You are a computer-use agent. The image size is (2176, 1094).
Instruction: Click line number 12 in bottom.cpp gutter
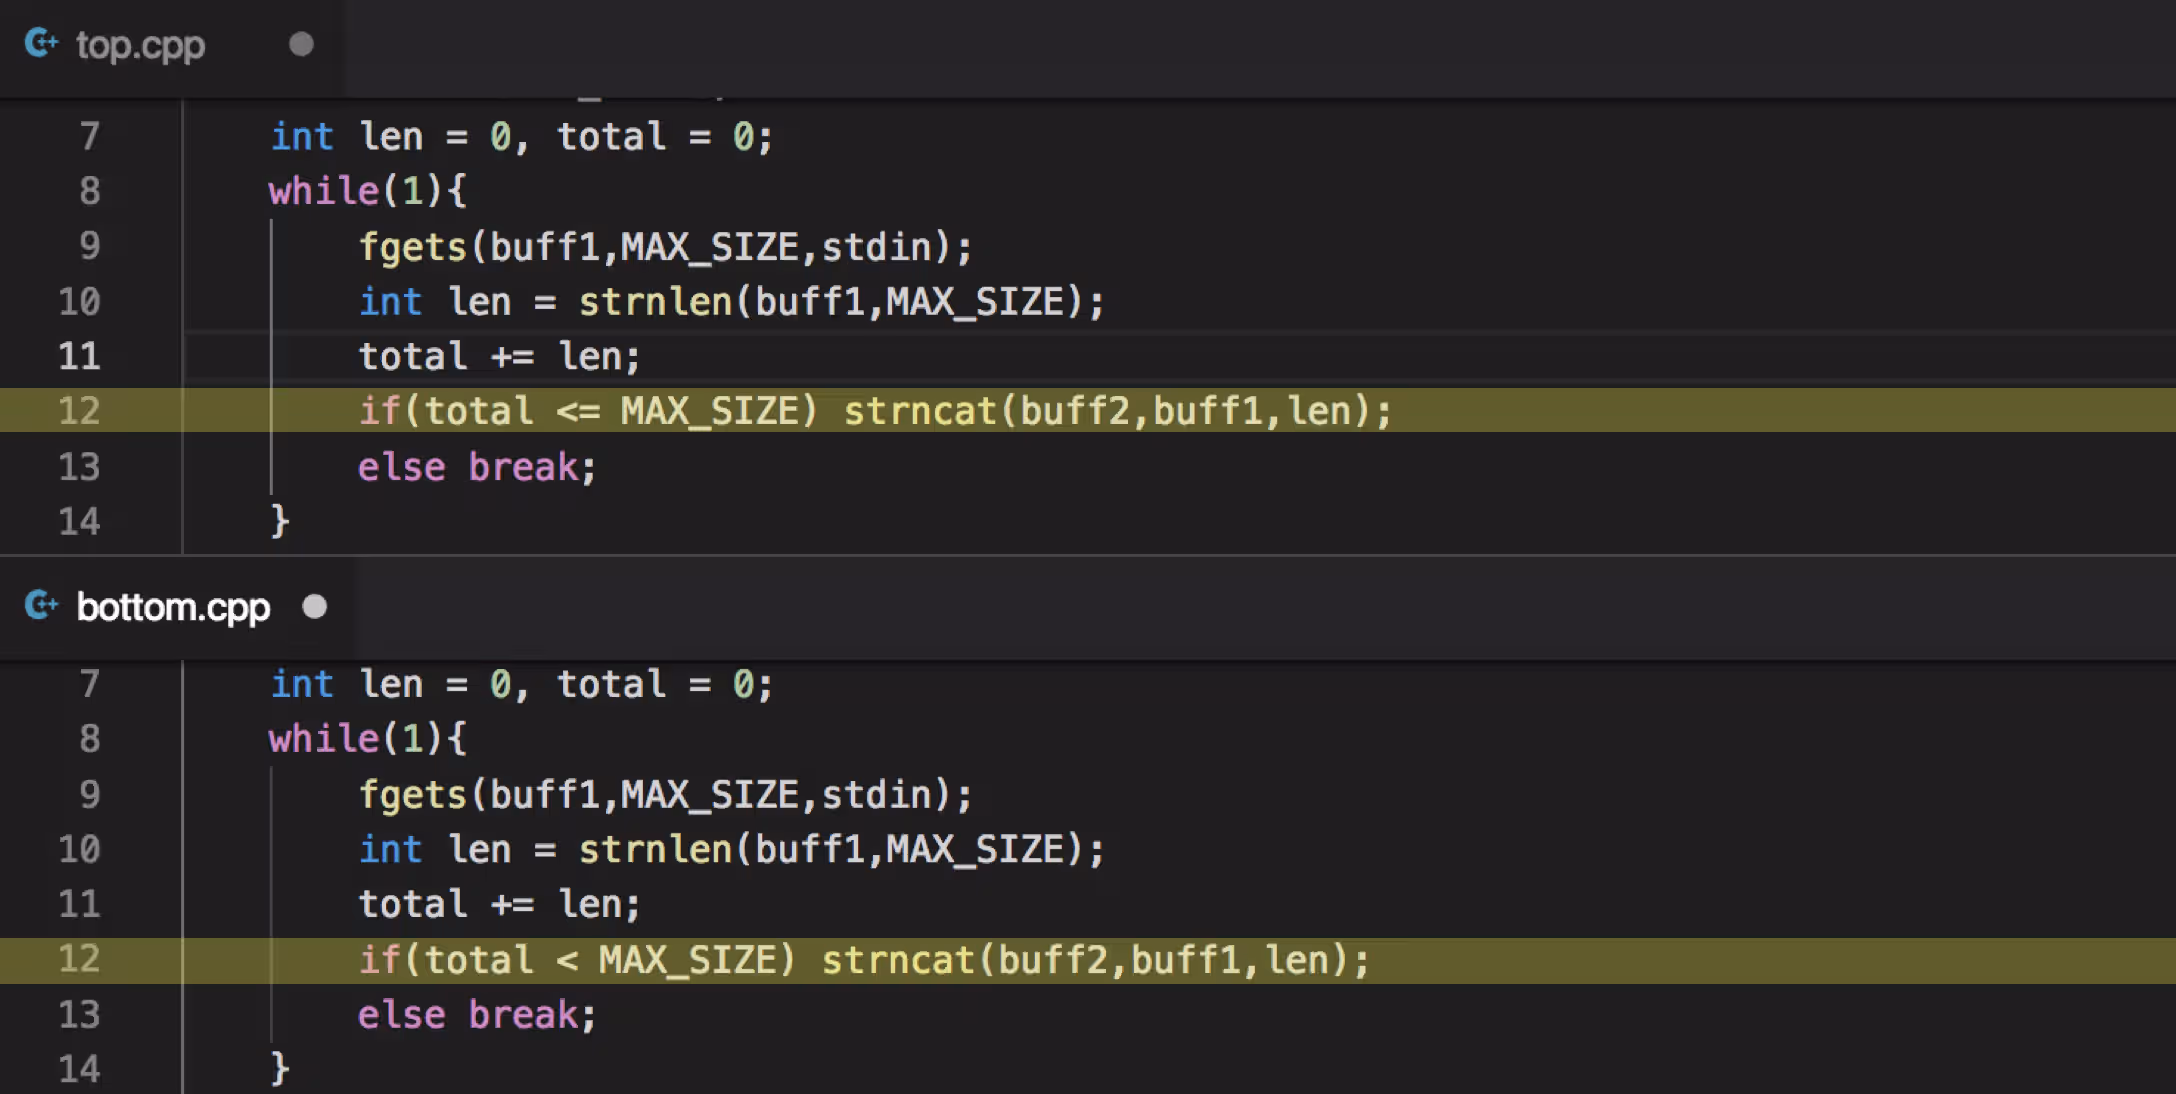pyautogui.click(x=79, y=959)
